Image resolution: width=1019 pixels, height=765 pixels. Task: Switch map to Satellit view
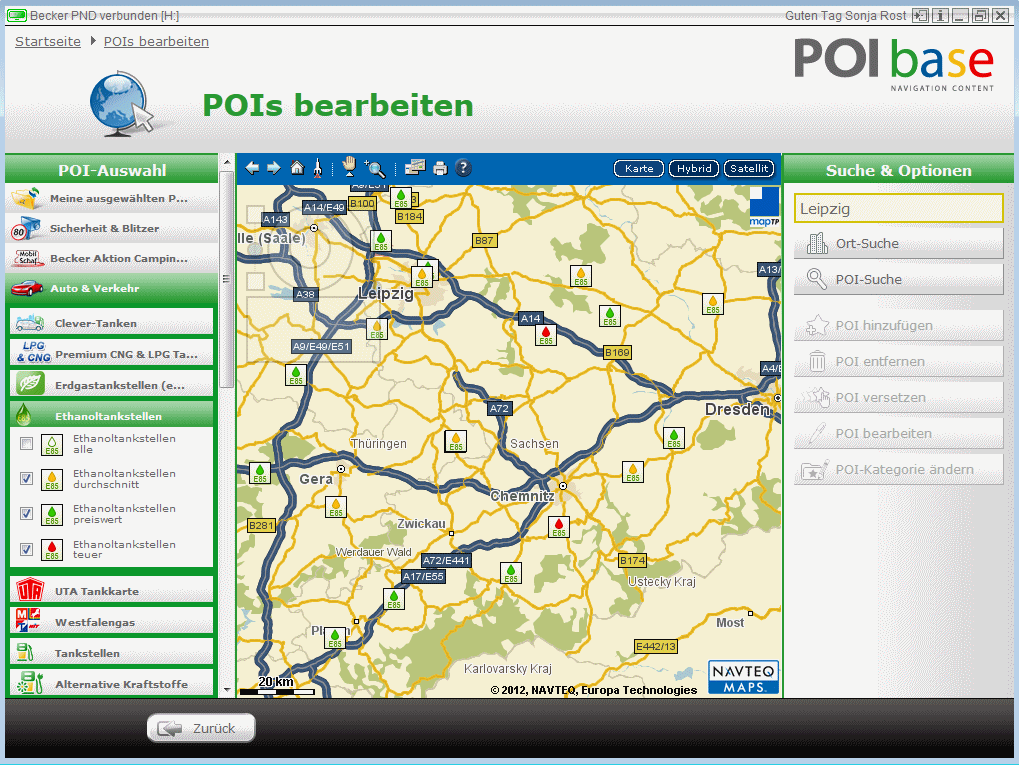click(x=748, y=169)
